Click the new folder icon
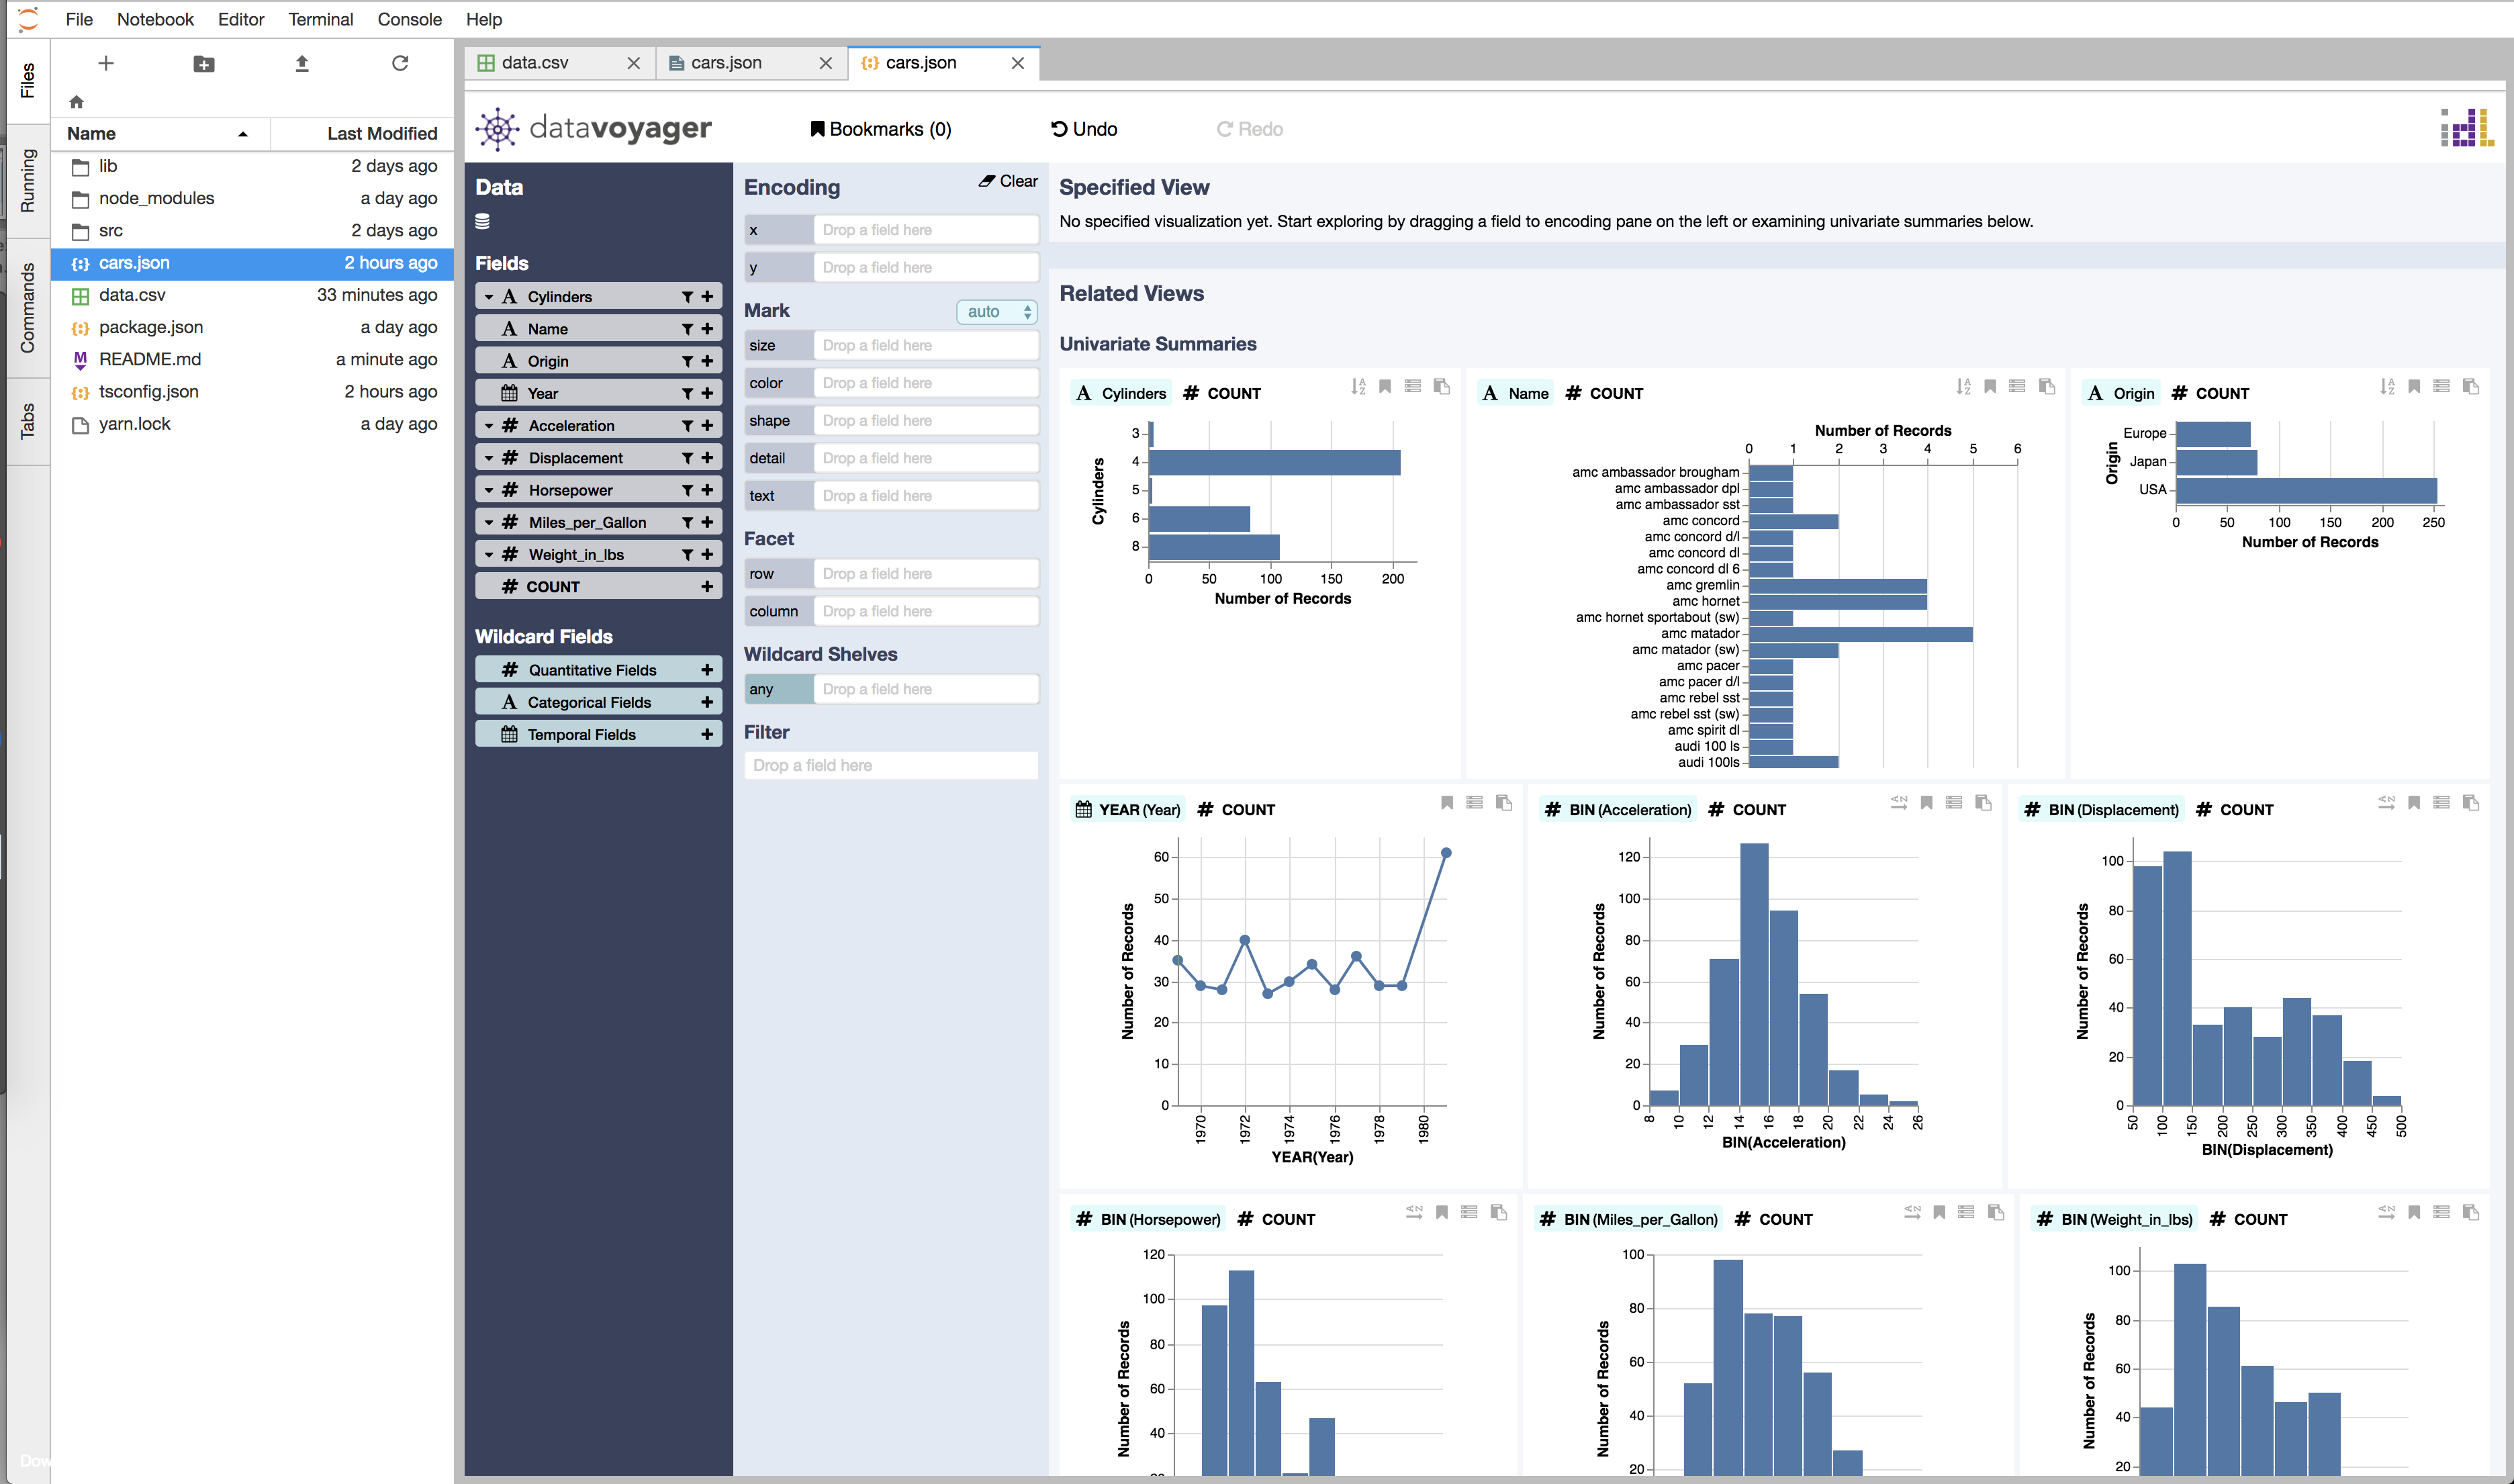This screenshot has height=1484, width=2514. [x=203, y=64]
